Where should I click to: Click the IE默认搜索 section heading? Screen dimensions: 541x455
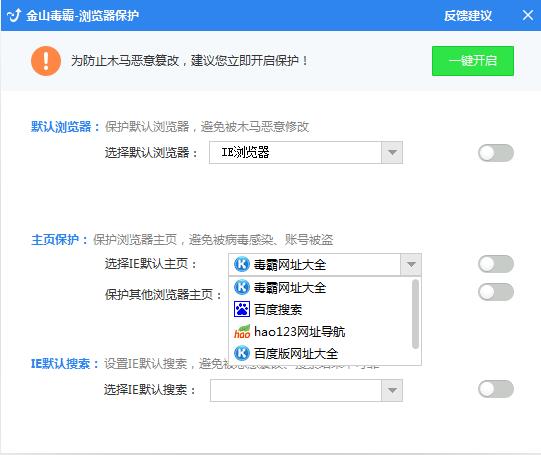(65, 364)
